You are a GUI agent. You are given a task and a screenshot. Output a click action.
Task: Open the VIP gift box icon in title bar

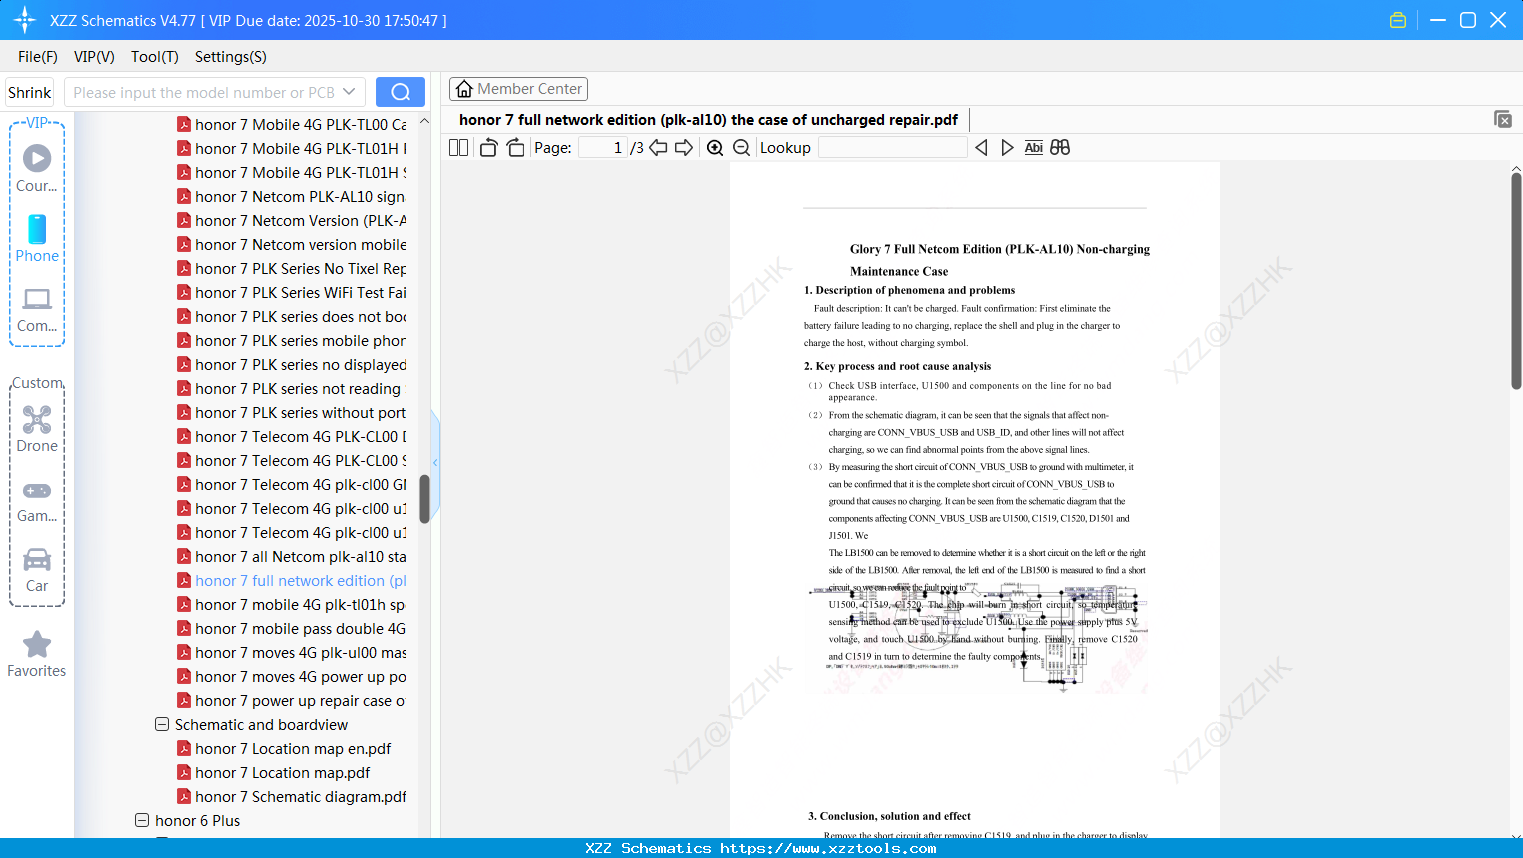tap(1398, 20)
